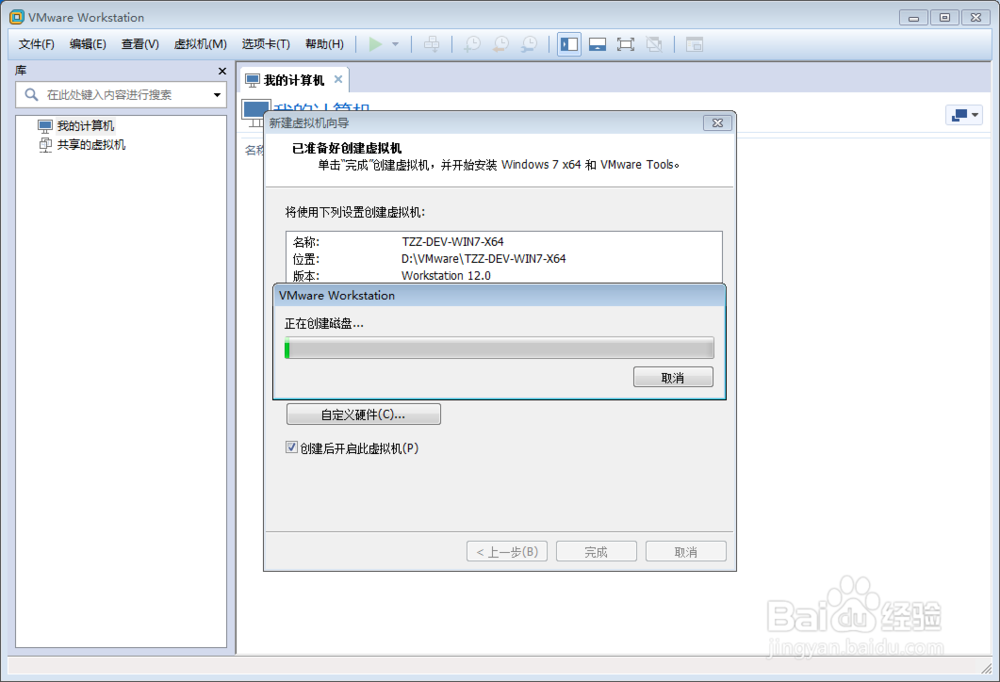This screenshot has height=682, width=1000.
Task: Click the 自定义硬件(C)... button
Action: [x=363, y=414]
